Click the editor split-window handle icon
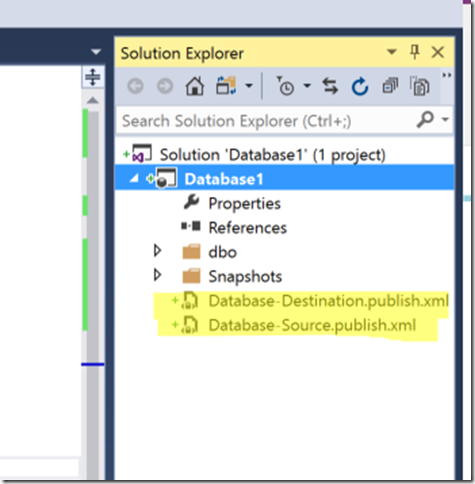This screenshot has width=475, height=484. [93, 77]
